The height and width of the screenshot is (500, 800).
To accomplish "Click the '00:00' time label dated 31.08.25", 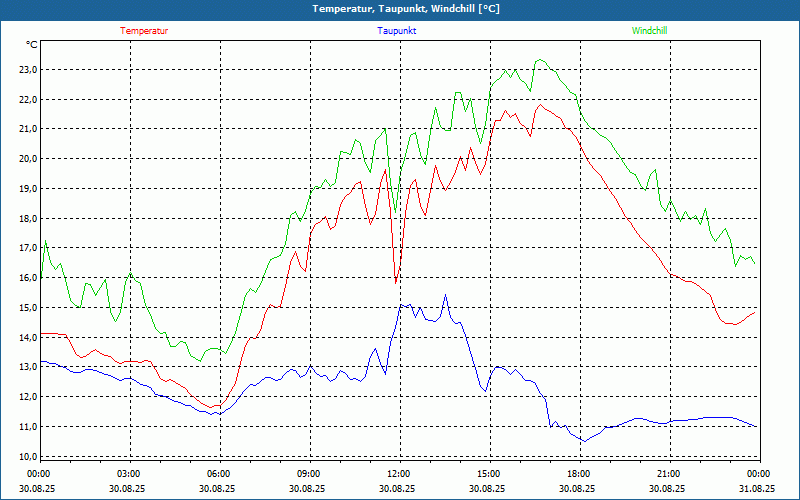I will (757, 474).
